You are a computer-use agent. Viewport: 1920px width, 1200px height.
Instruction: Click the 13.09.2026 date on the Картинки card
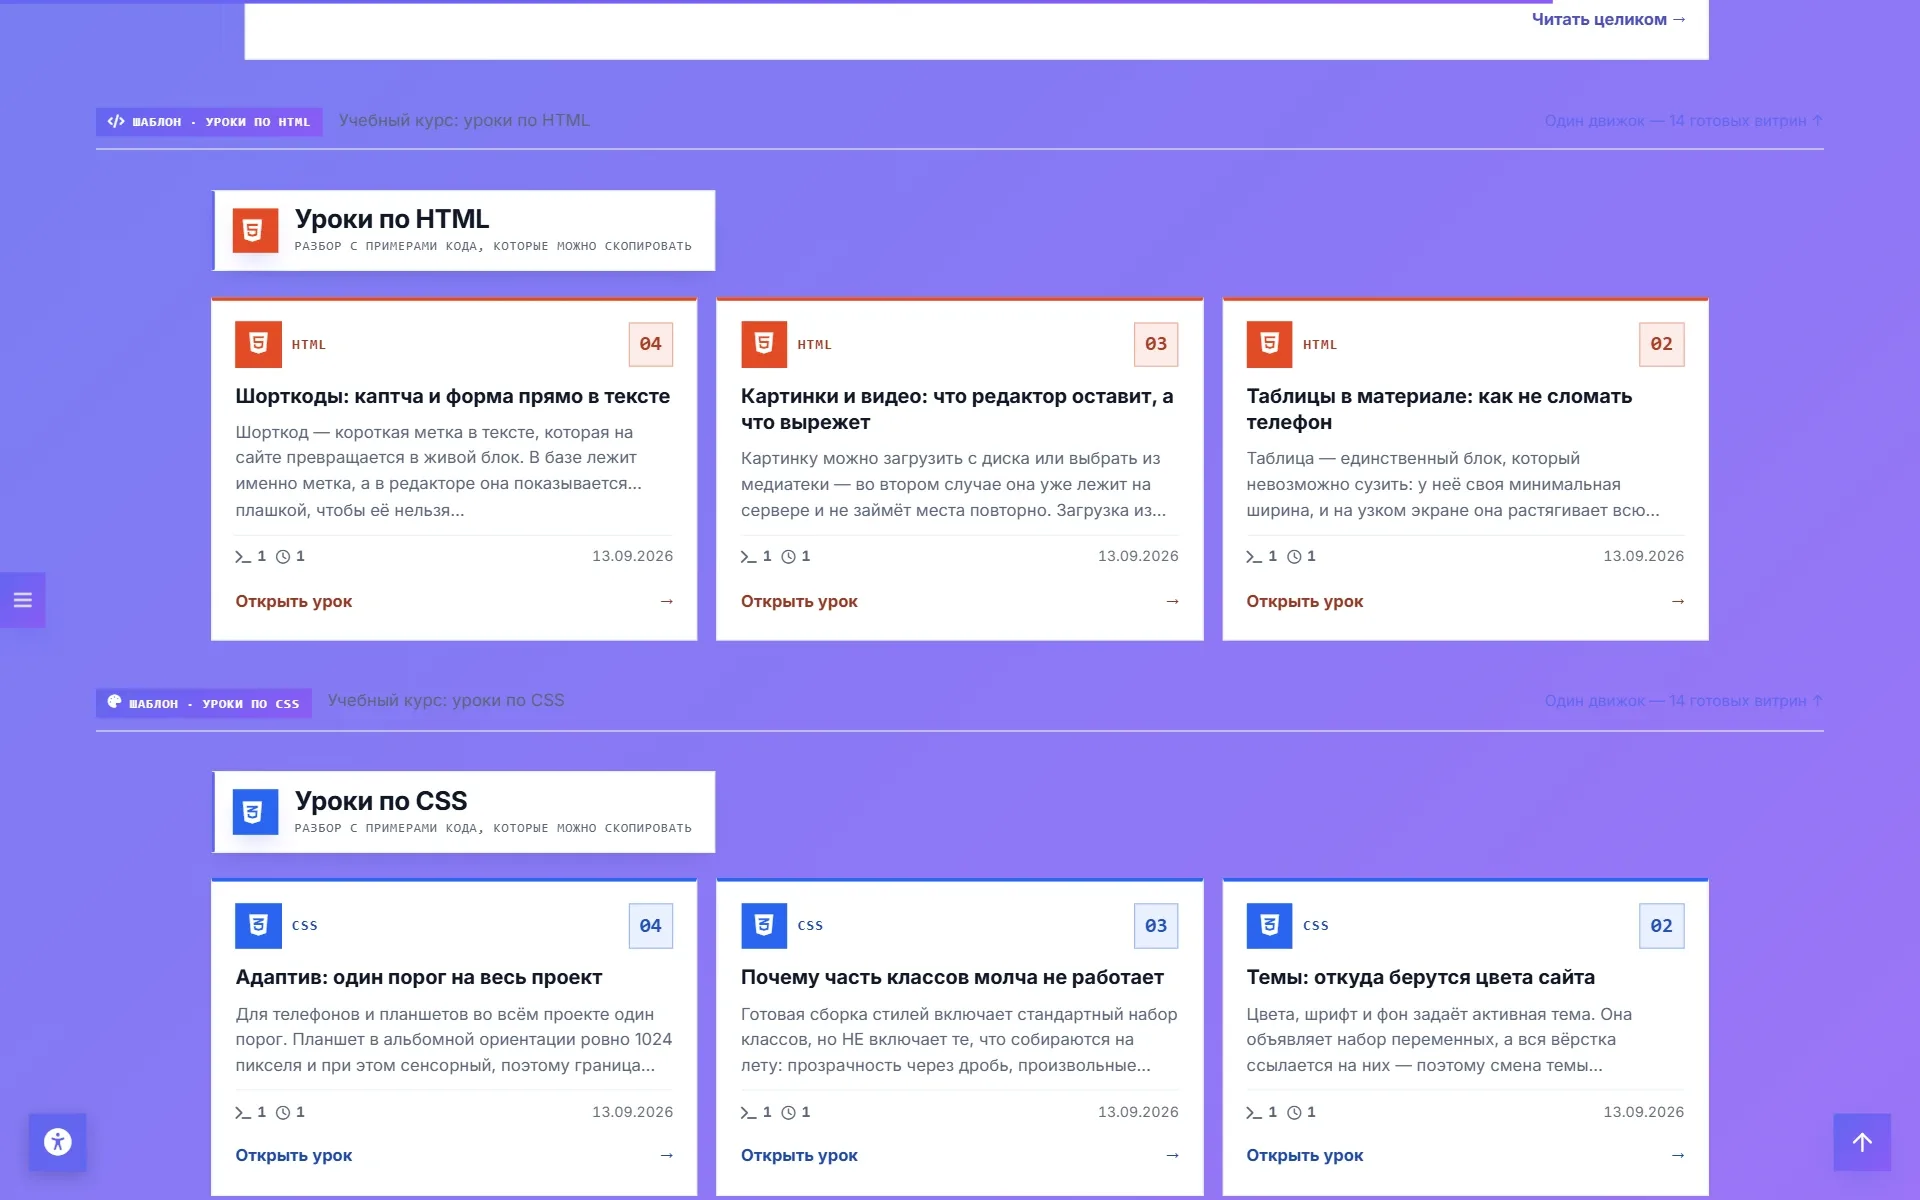tap(1138, 556)
